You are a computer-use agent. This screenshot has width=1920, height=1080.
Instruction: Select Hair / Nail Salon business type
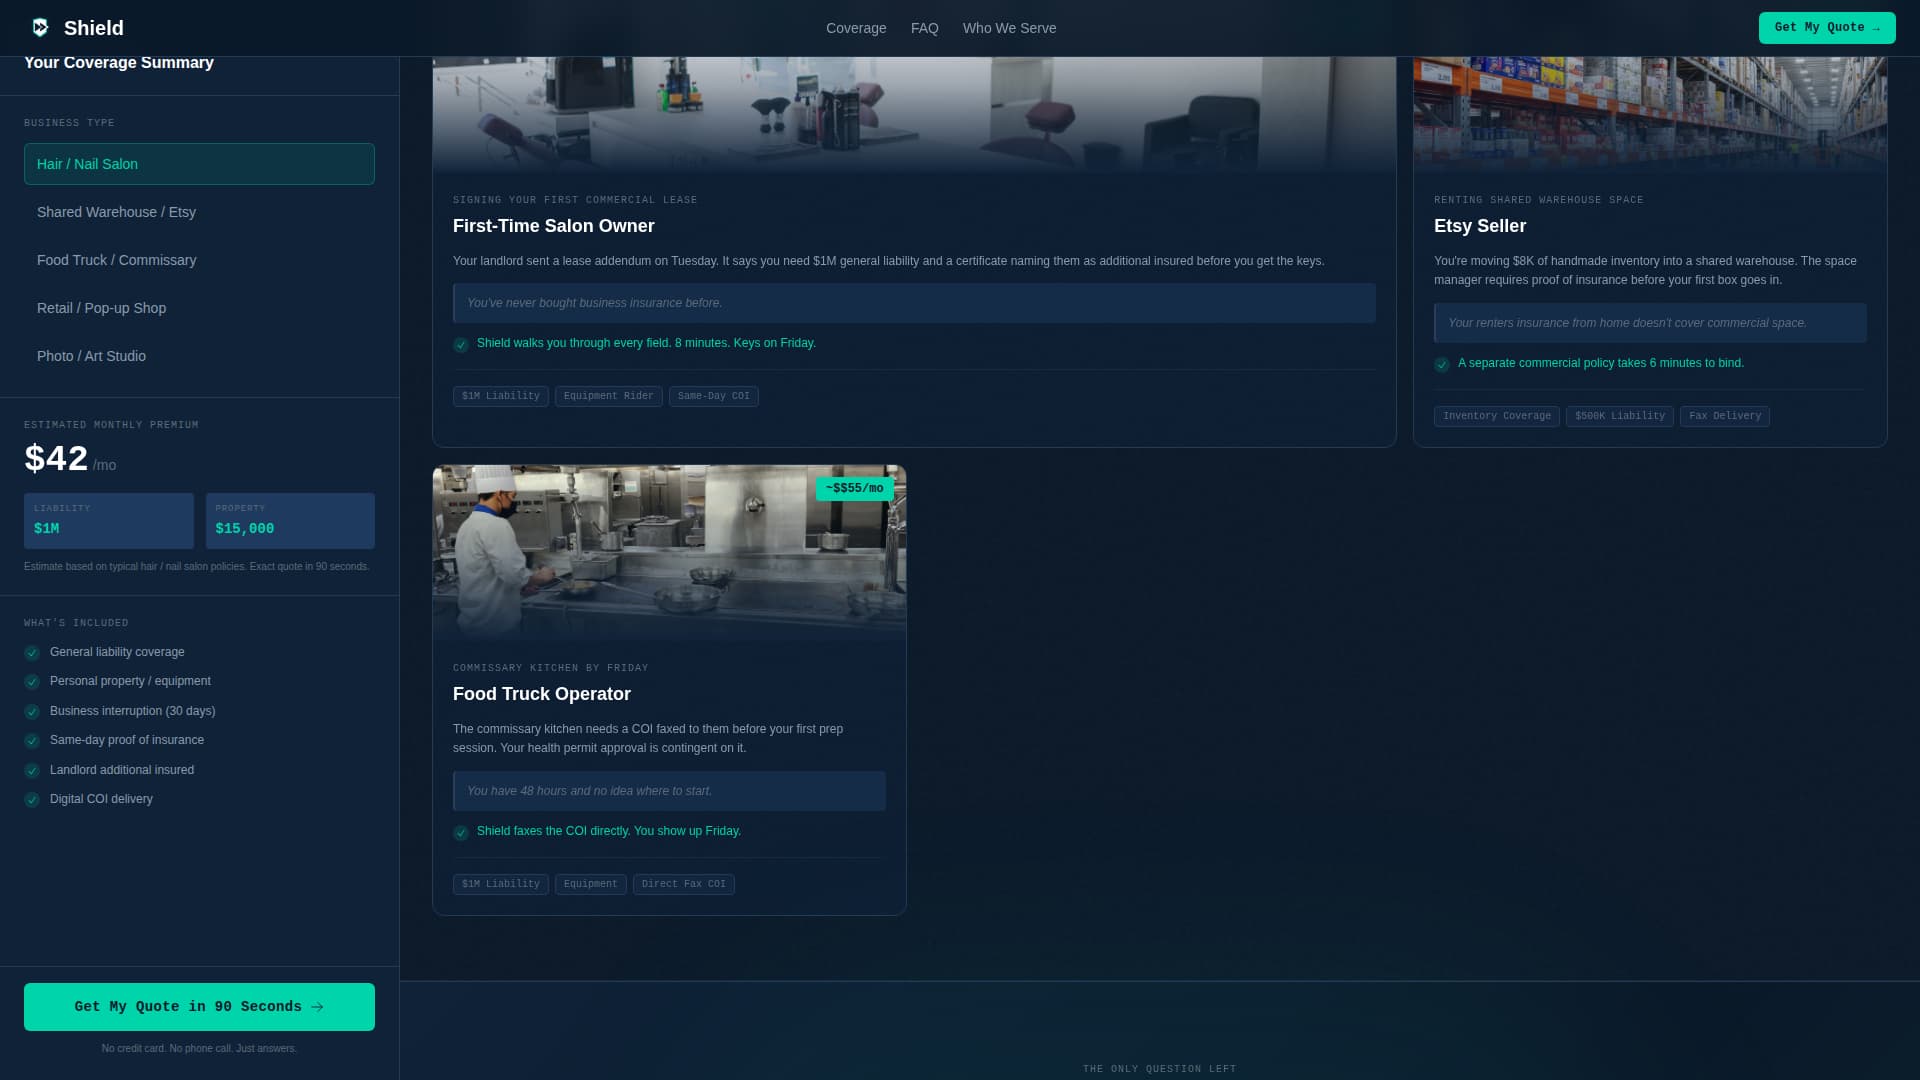coord(199,164)
